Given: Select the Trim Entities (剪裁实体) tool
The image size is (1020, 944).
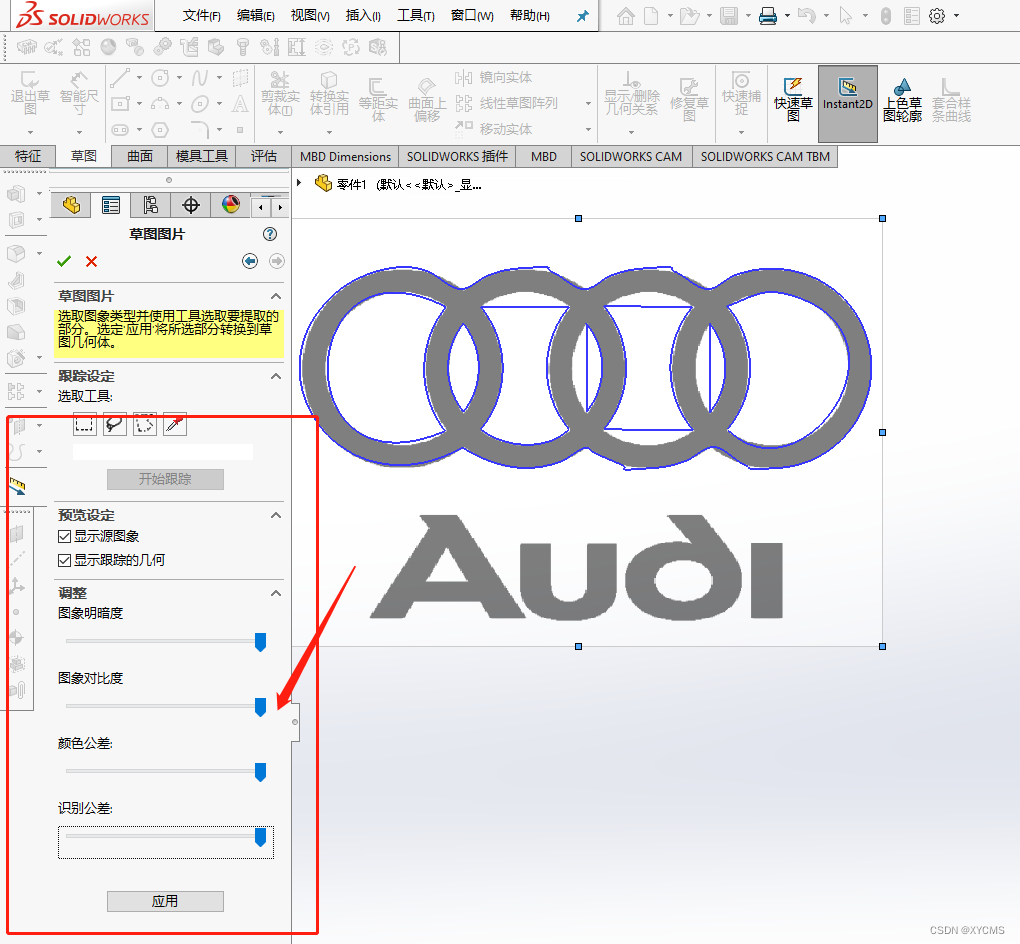Looking at the screenshot, I should coord(280,92).
